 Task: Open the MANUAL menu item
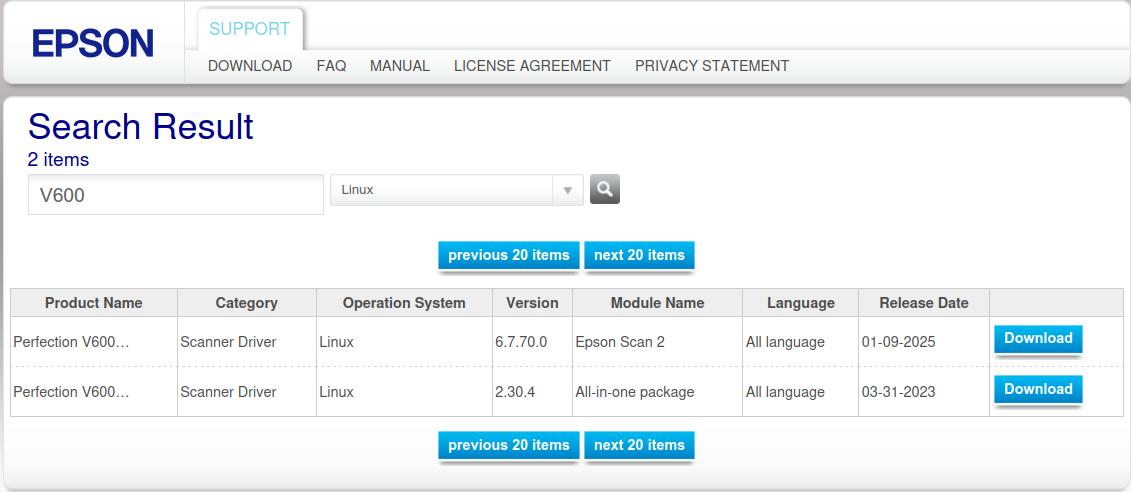pos(400,66)
